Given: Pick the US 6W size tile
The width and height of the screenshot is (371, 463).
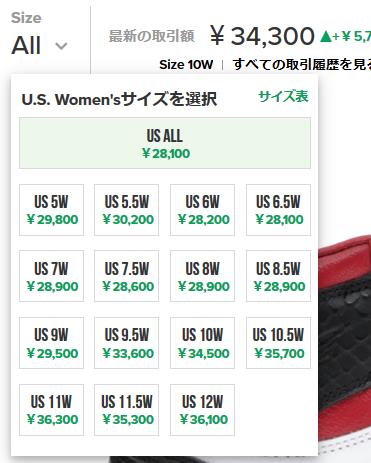Looking at the screenshot, I should click(x=202, y=210).
